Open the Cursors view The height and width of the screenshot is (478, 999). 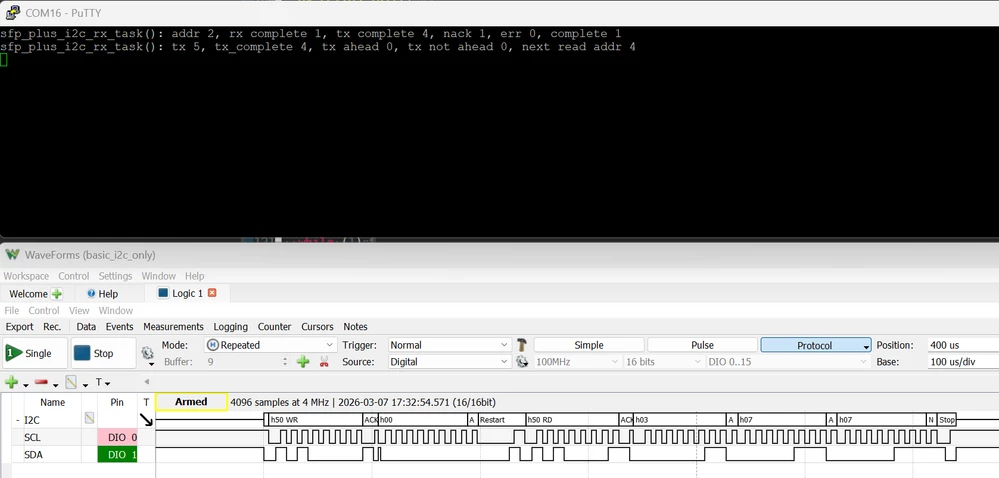click(317, 326)
